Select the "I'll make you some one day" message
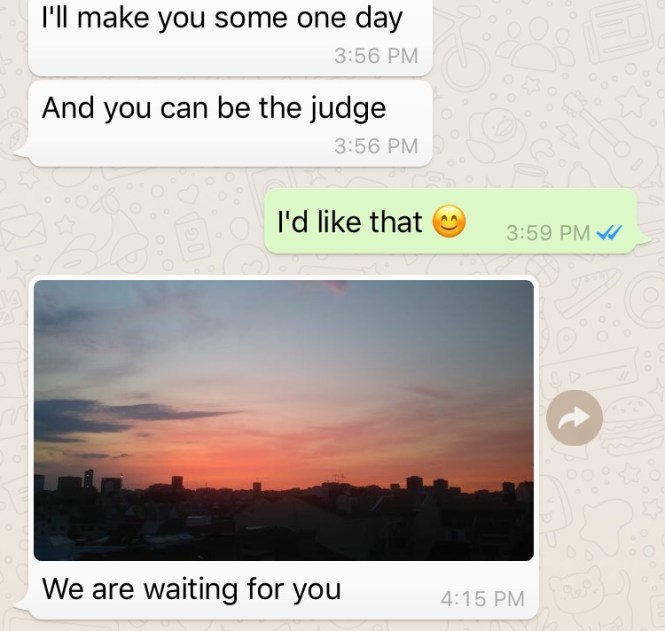 click(230, 37)
